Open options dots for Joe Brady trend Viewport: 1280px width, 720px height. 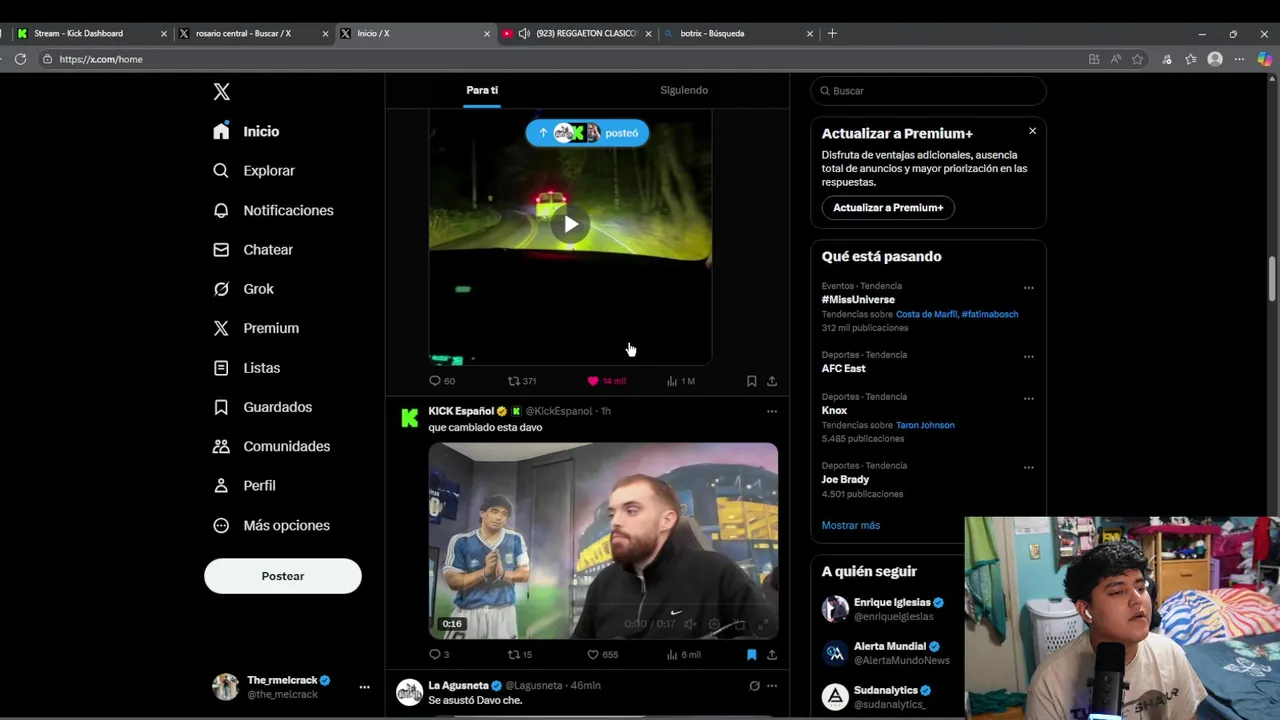[x=1028, y=468]
